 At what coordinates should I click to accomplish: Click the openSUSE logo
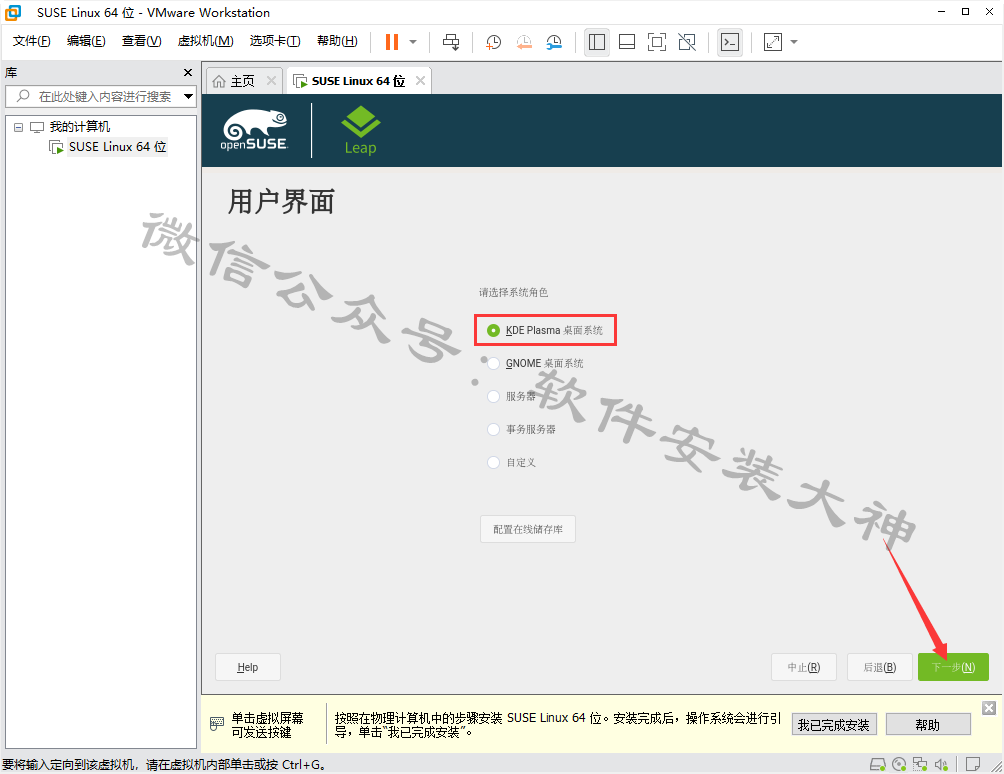click(x=255, y=130)
